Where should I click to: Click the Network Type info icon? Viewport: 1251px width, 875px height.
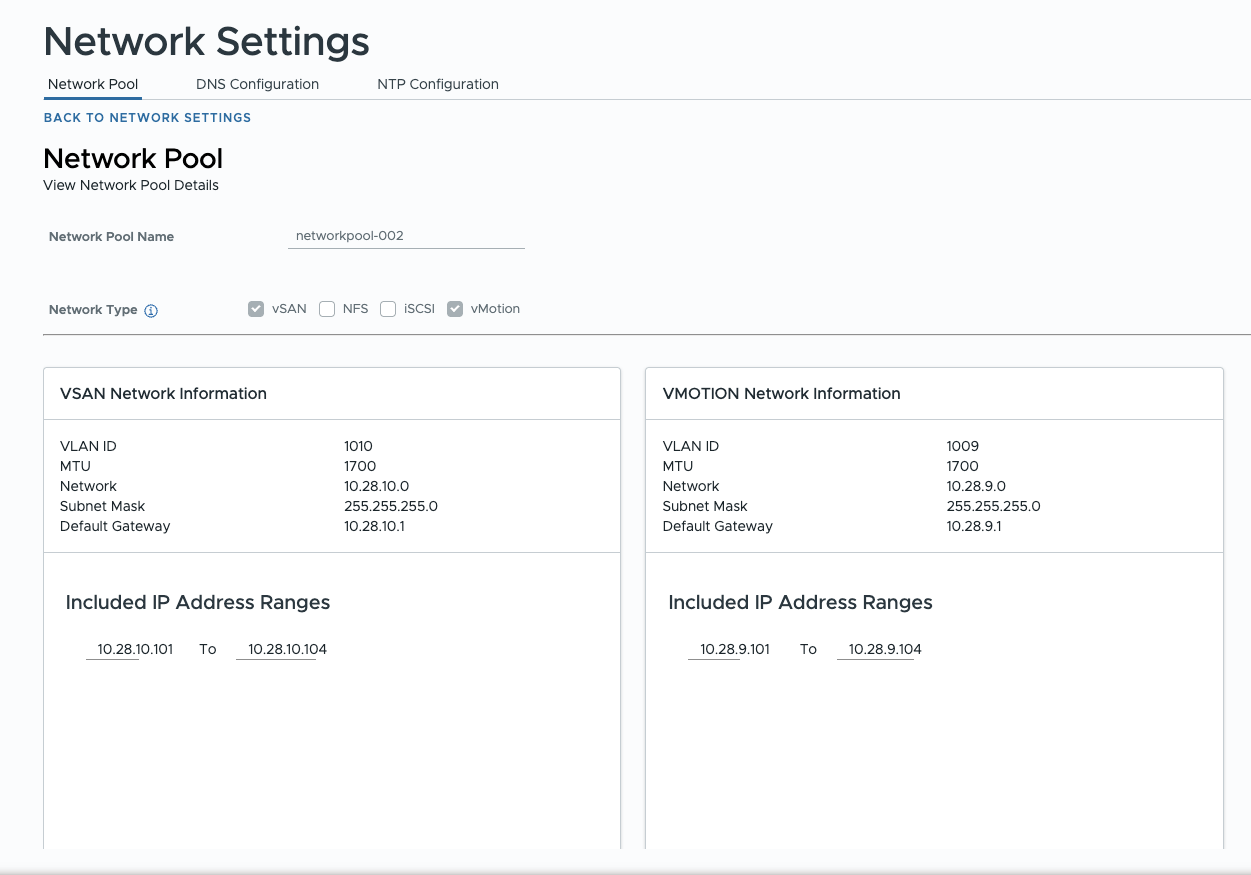(x=150, y=310)
